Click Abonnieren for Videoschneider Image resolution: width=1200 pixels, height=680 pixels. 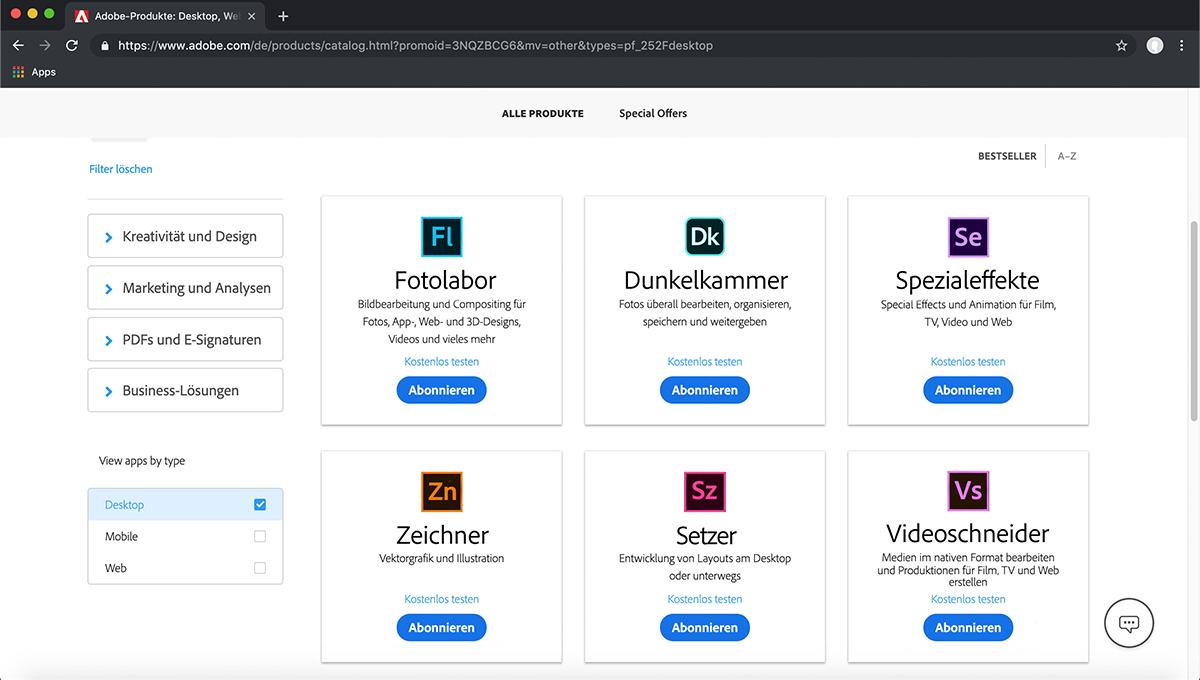coord(968,628)
